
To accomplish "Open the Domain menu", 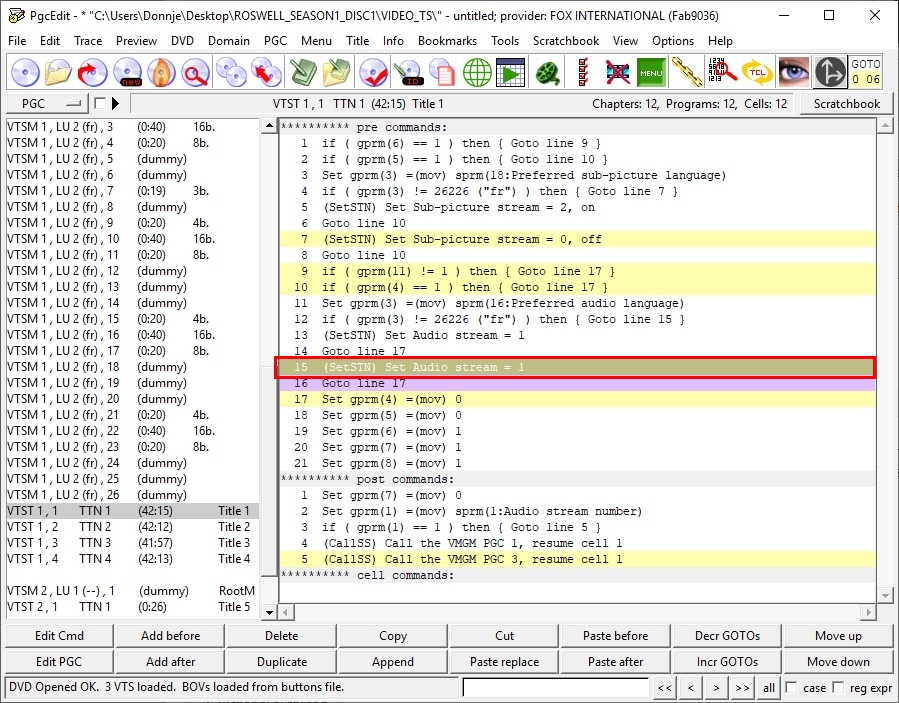I will coord(229,41).
